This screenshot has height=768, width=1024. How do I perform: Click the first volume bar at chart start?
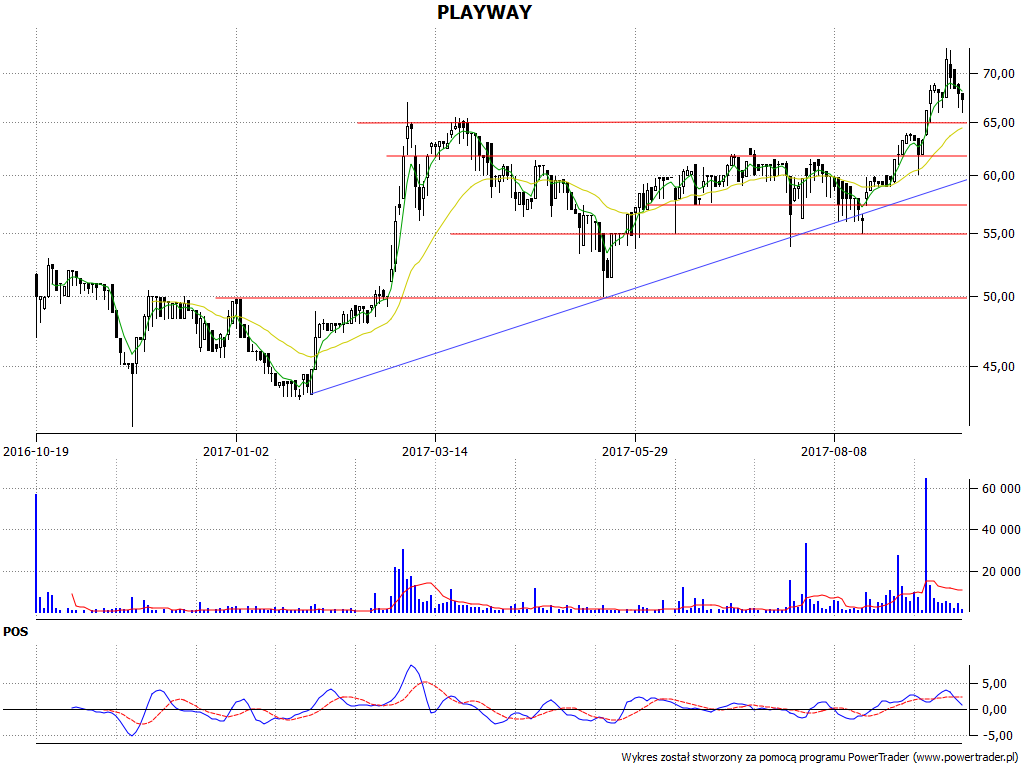click(x=36, y=553)
